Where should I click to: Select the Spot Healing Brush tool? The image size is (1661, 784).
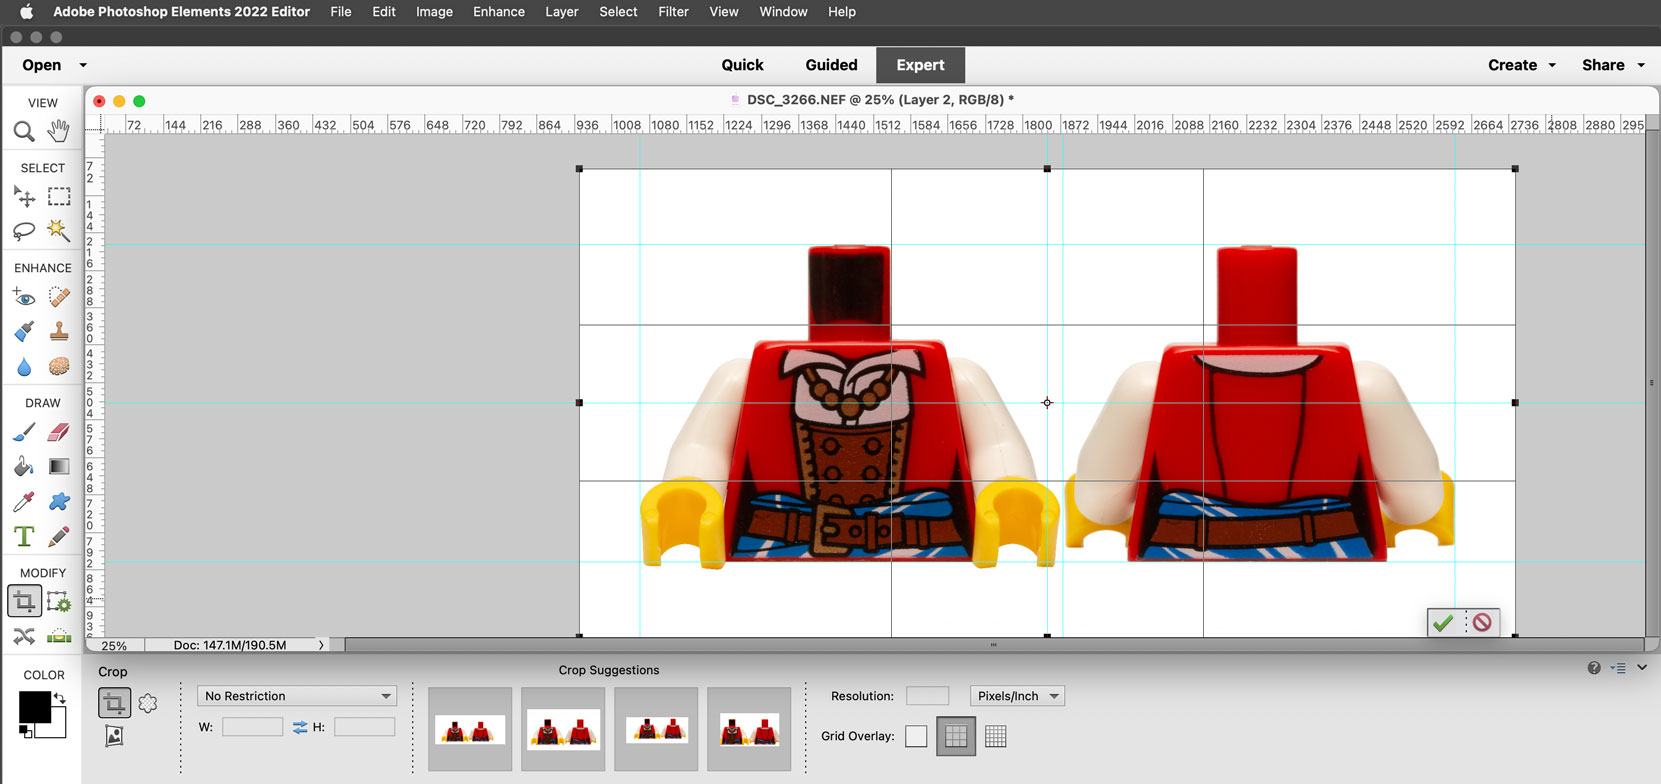click(x=59, y=297)
